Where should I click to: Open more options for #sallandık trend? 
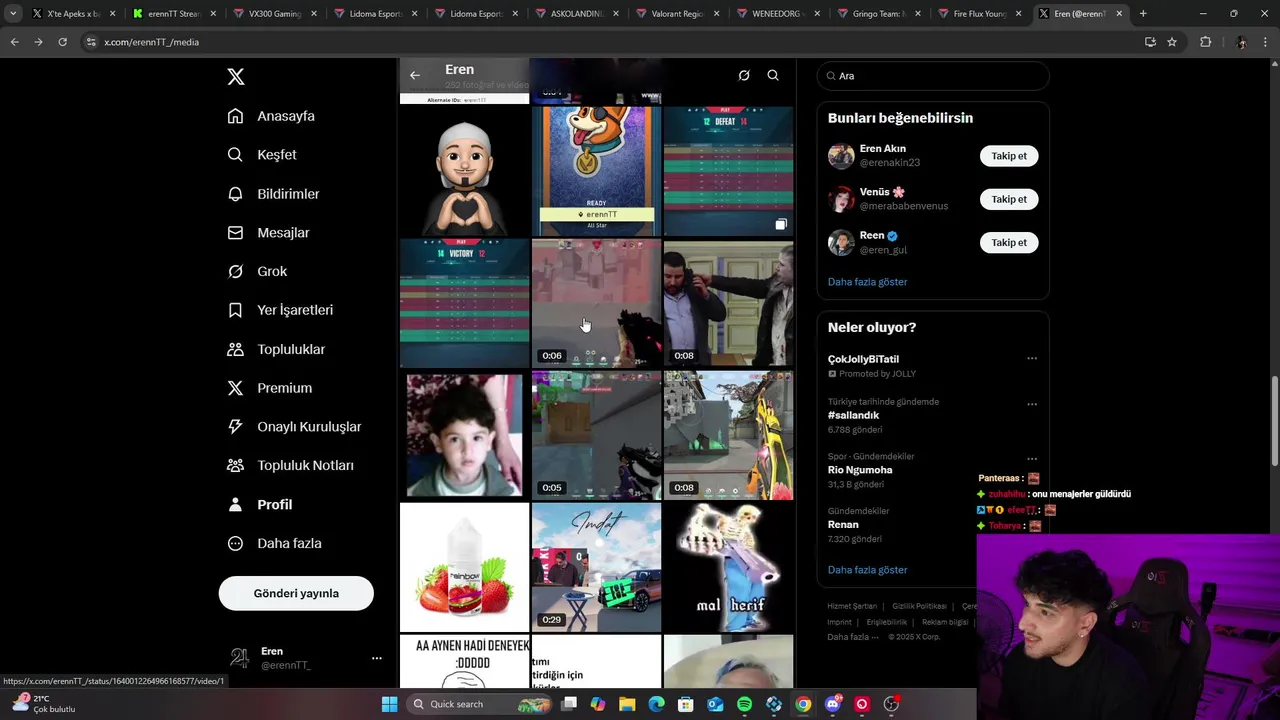click(x=1032, y=405)
